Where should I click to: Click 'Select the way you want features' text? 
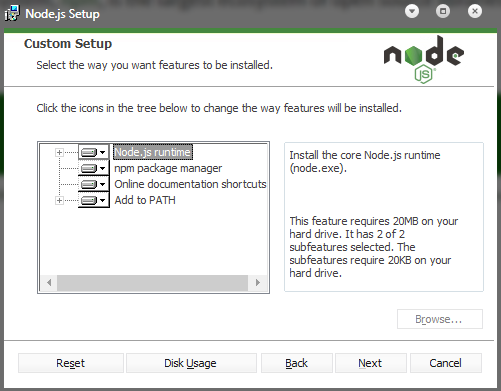(155, 65)
